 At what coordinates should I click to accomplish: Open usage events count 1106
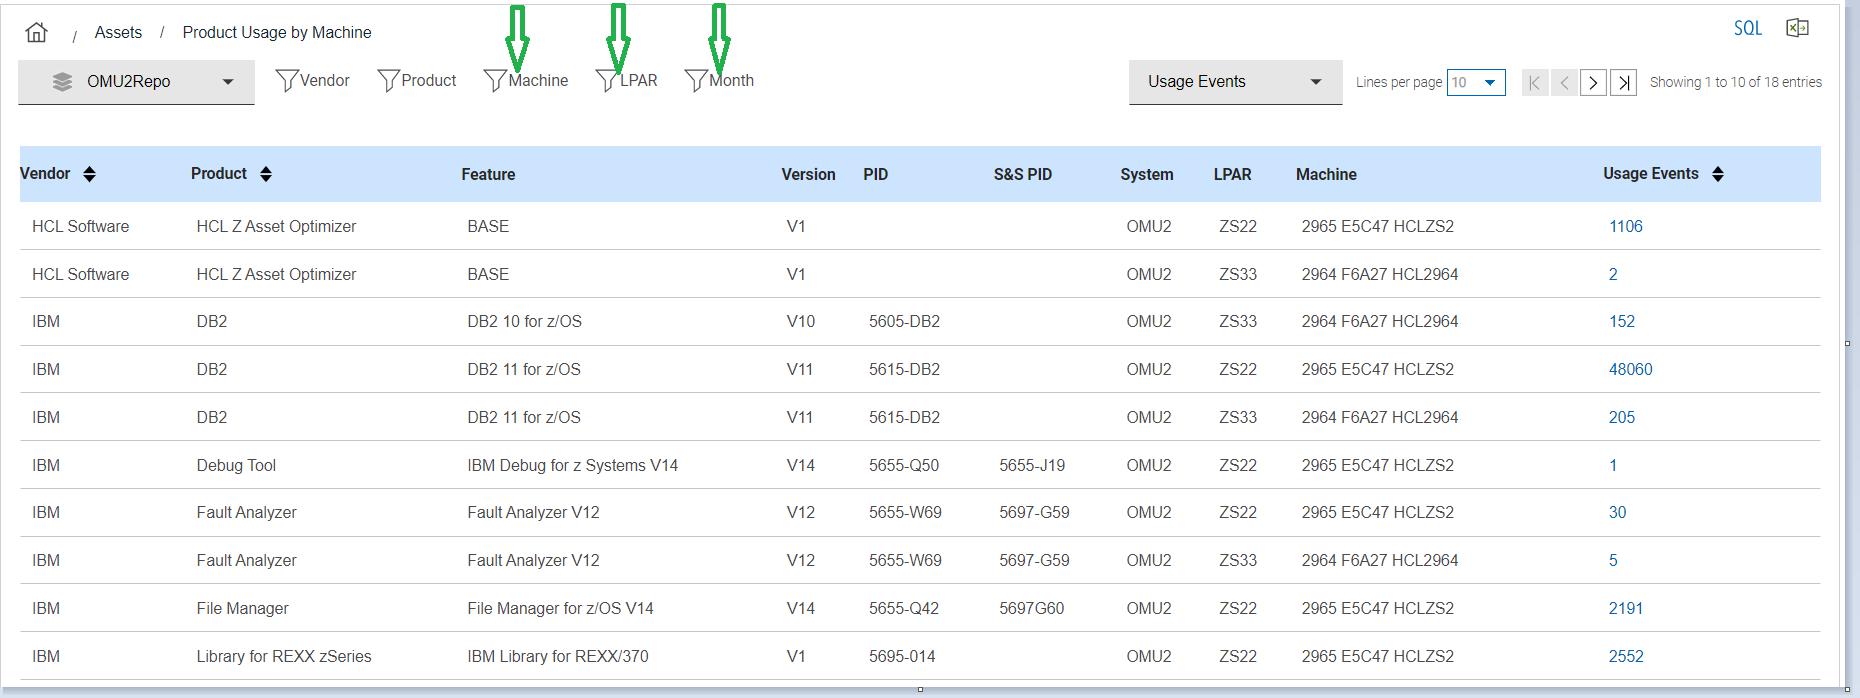click(1625, 226)
